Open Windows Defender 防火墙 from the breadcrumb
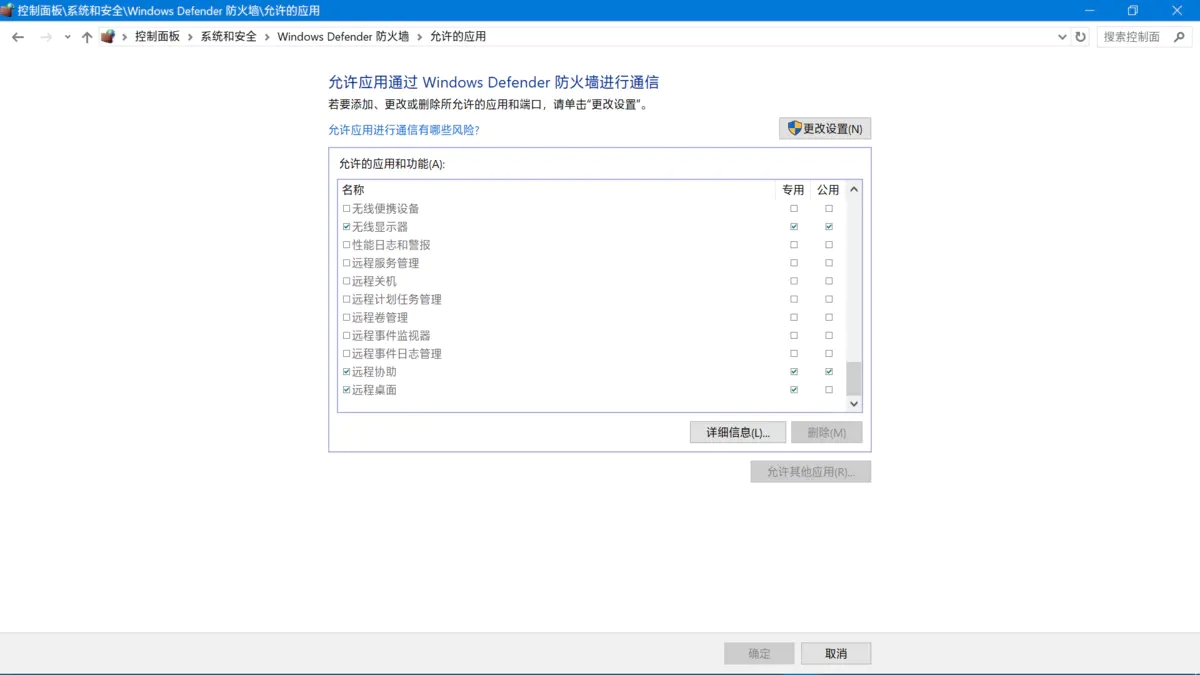The width and height of the screenshot is (1200, 675). (340, 36)
